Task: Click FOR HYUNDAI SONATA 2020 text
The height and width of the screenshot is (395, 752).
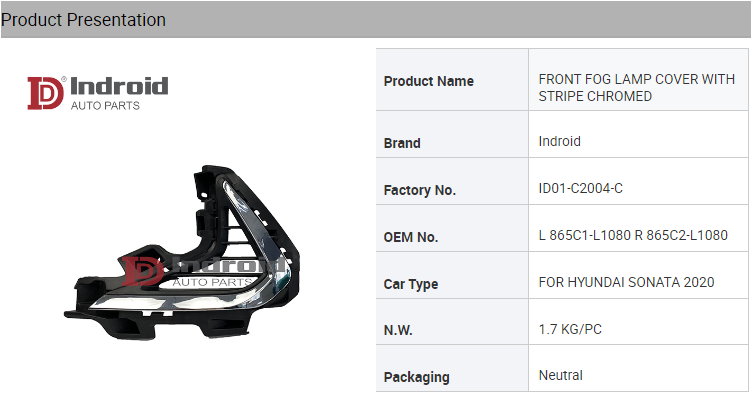Action: click(626, 282)
